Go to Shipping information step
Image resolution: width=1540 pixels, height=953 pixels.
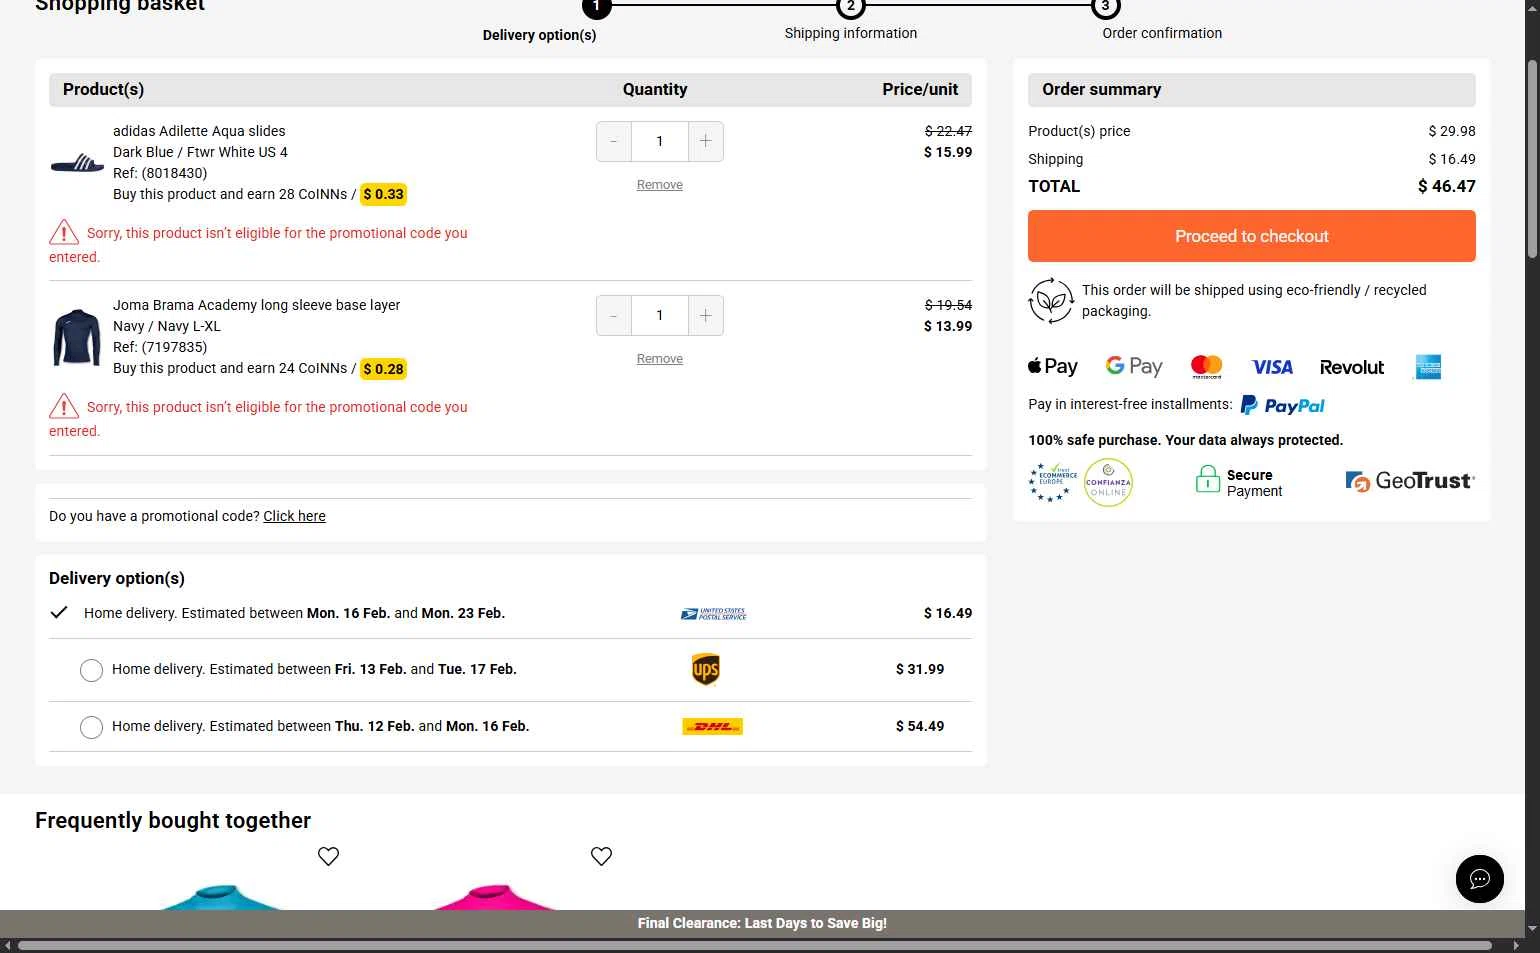[851, 33]
